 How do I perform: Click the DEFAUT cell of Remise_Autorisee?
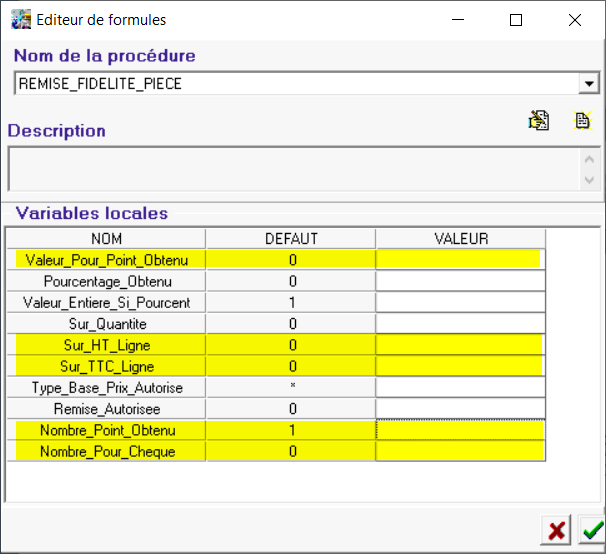tap(291, 409)
